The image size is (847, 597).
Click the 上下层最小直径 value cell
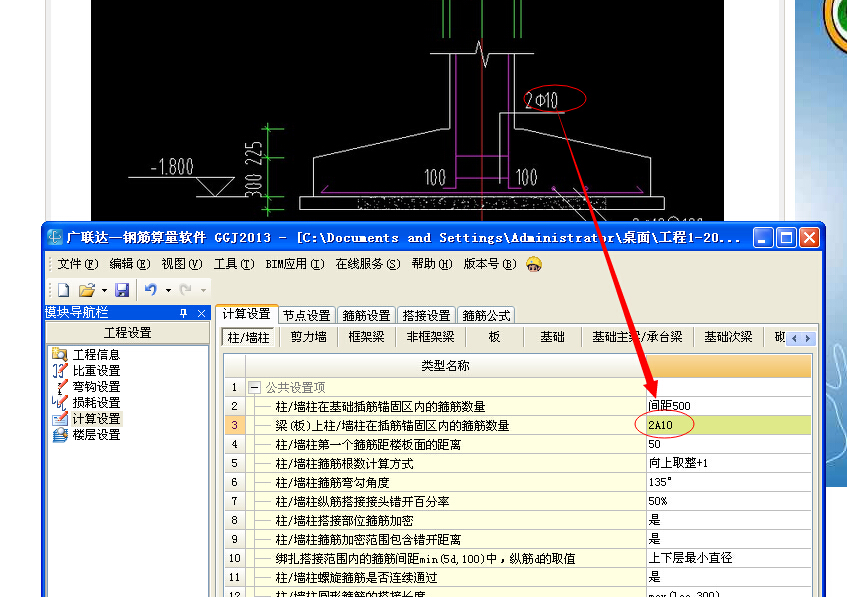(729, 558)
